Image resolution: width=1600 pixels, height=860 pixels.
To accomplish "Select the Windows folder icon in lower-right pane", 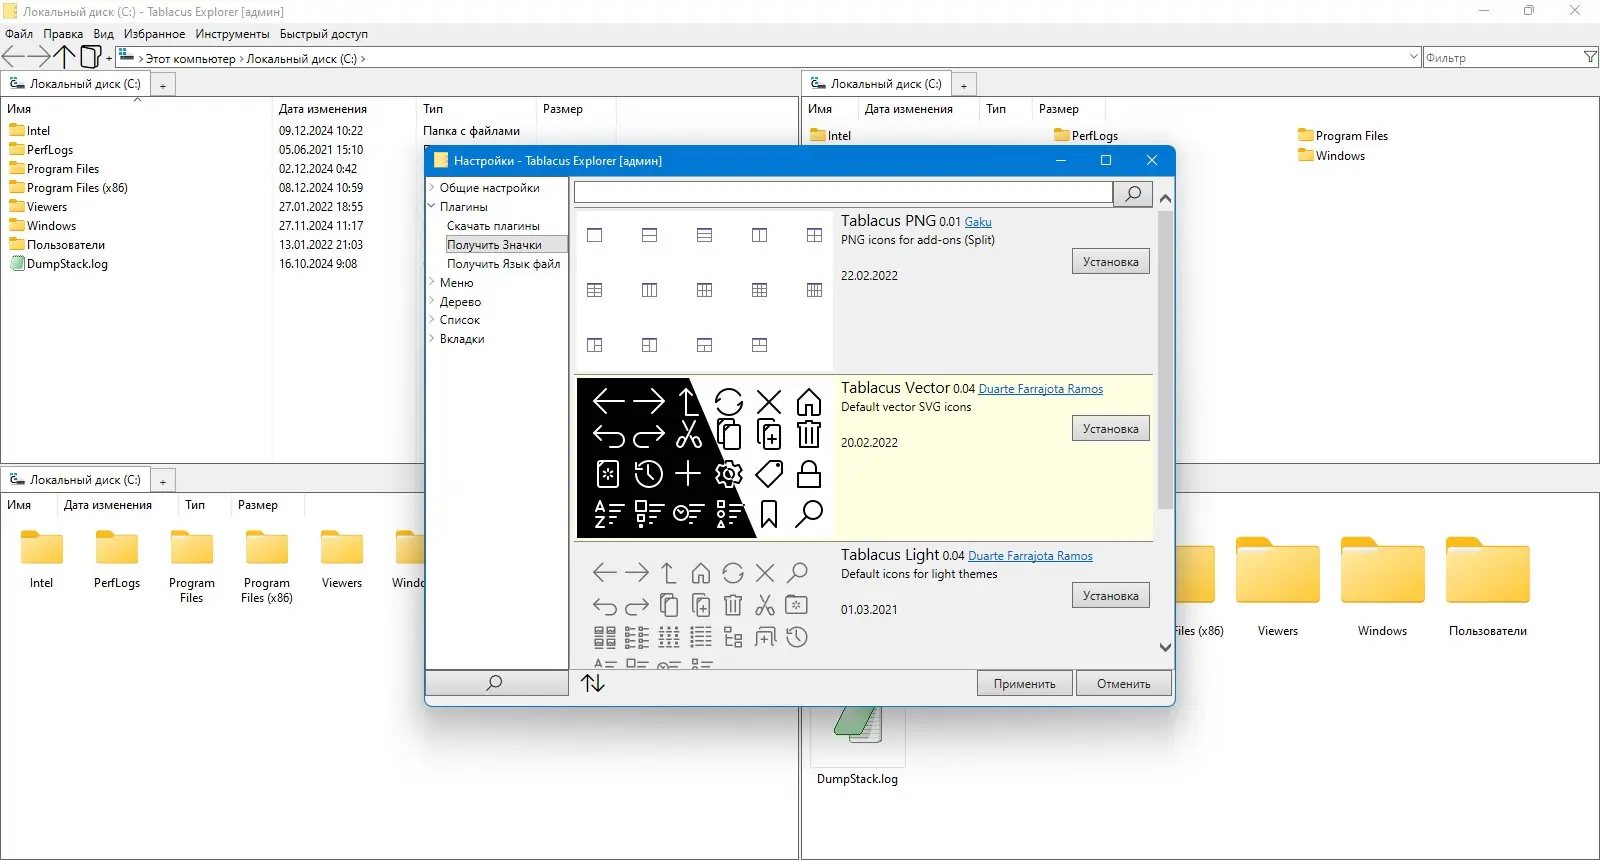I will pos(1383,571).
